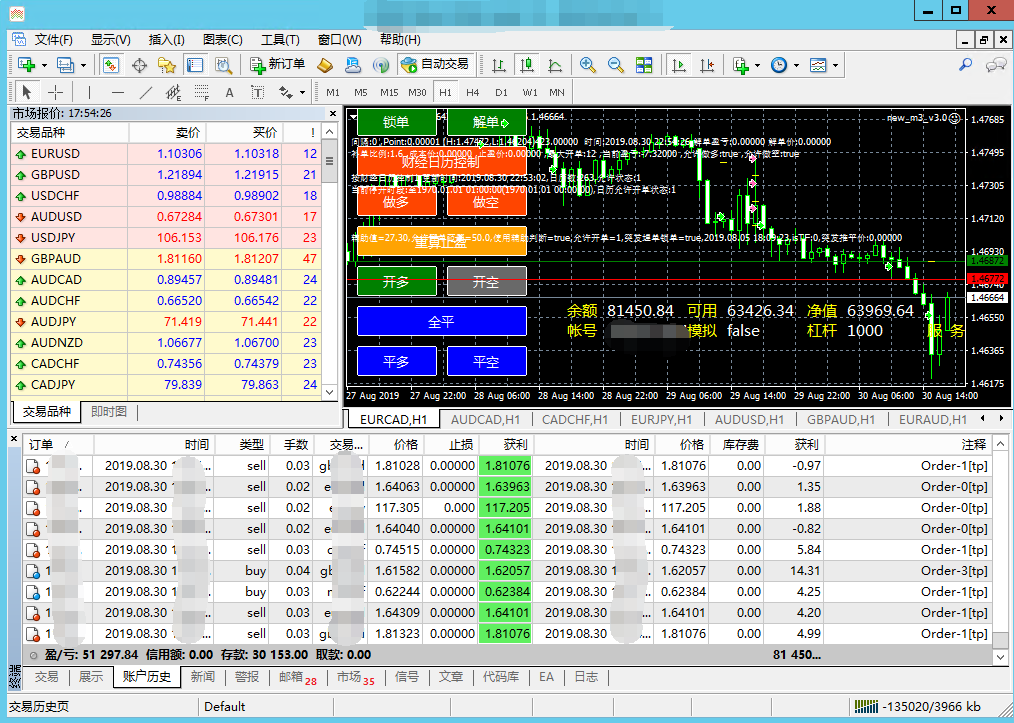Open the 图表(C) menu
Image resolution: width=1014 pixels, height=723 pixels.
point(222,40)
